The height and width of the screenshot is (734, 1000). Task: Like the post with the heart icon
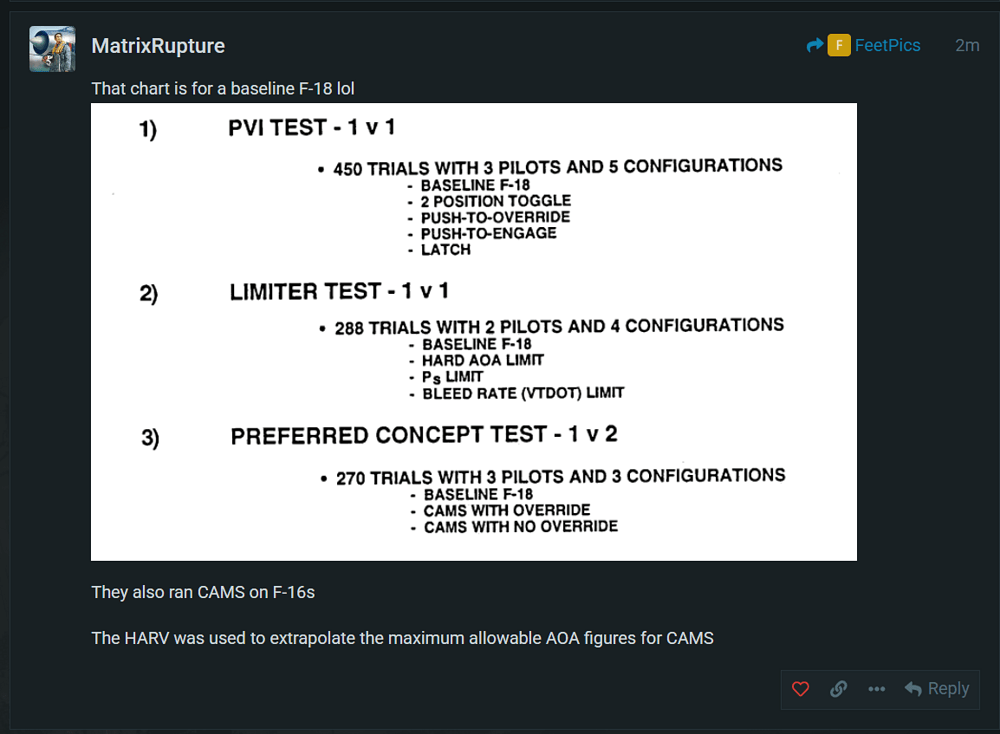(x=800, y=689)
